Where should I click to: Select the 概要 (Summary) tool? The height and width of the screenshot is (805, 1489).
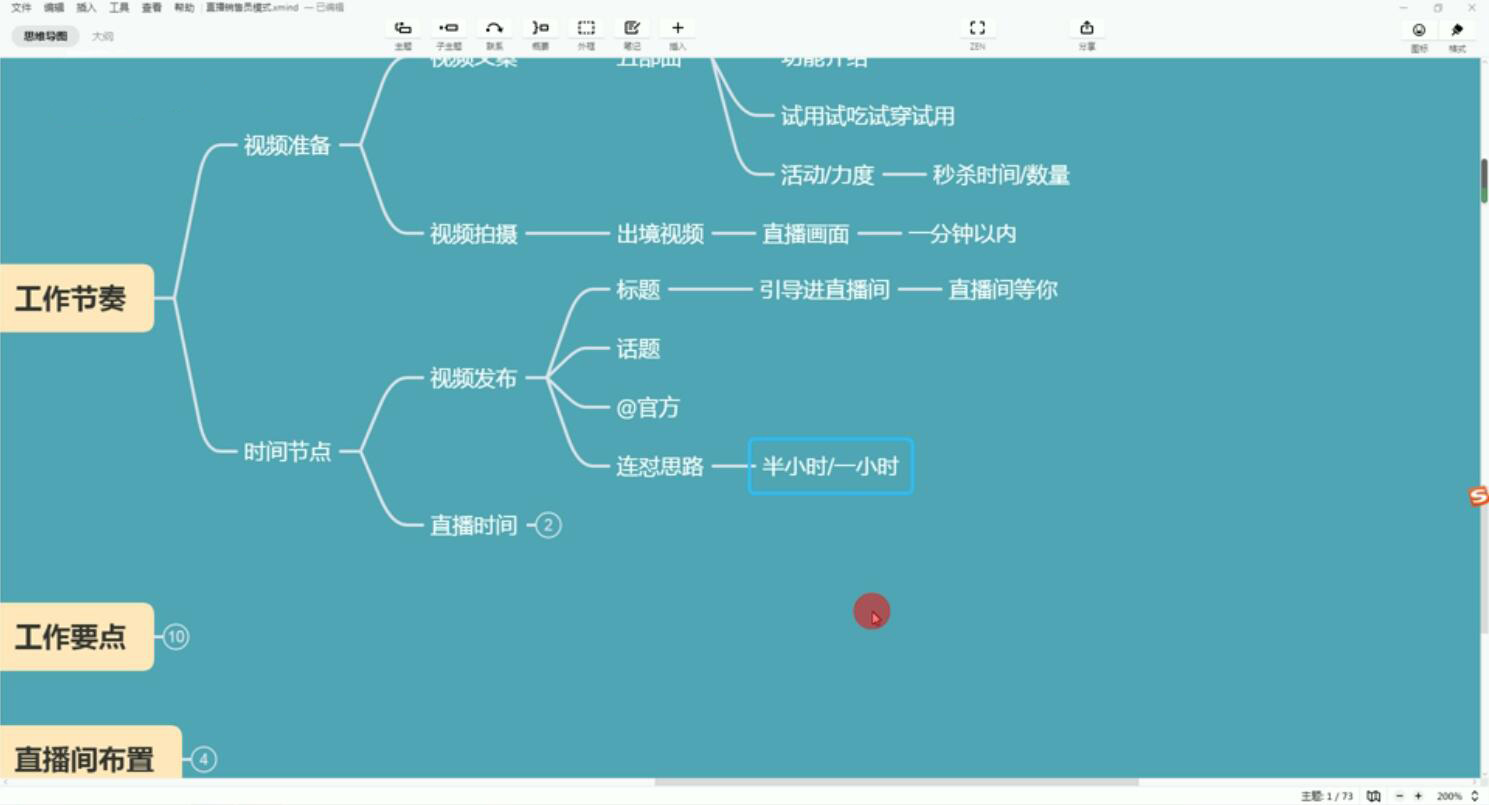pos(540,28)
